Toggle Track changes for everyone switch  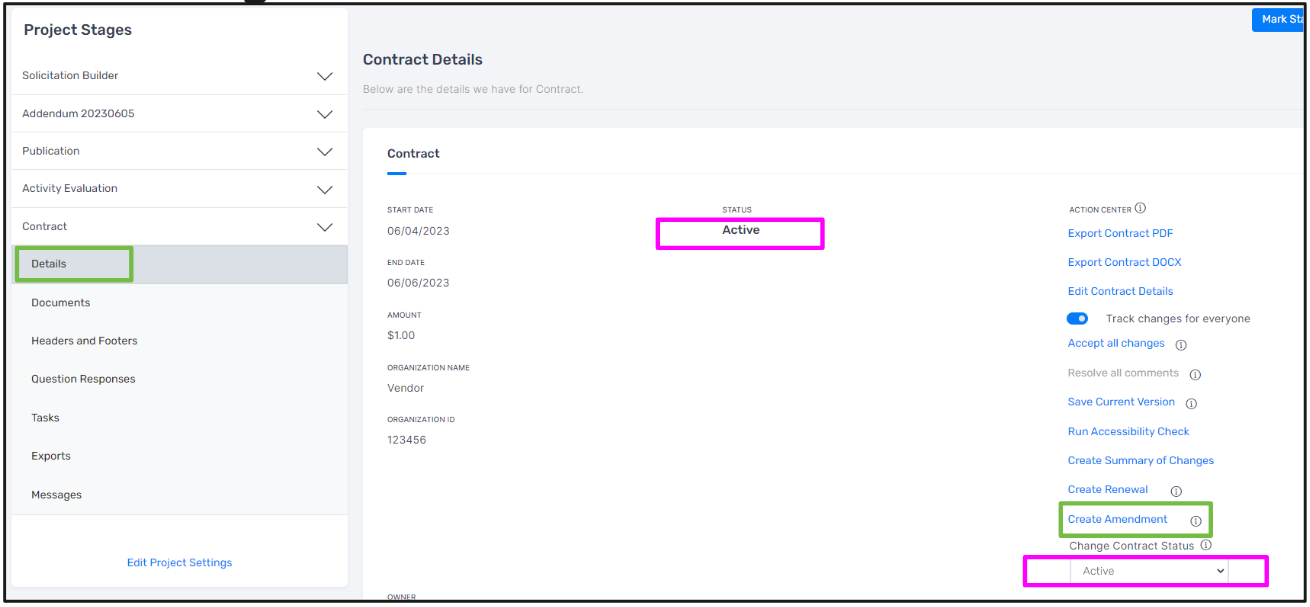click(x=1077, y=318)
